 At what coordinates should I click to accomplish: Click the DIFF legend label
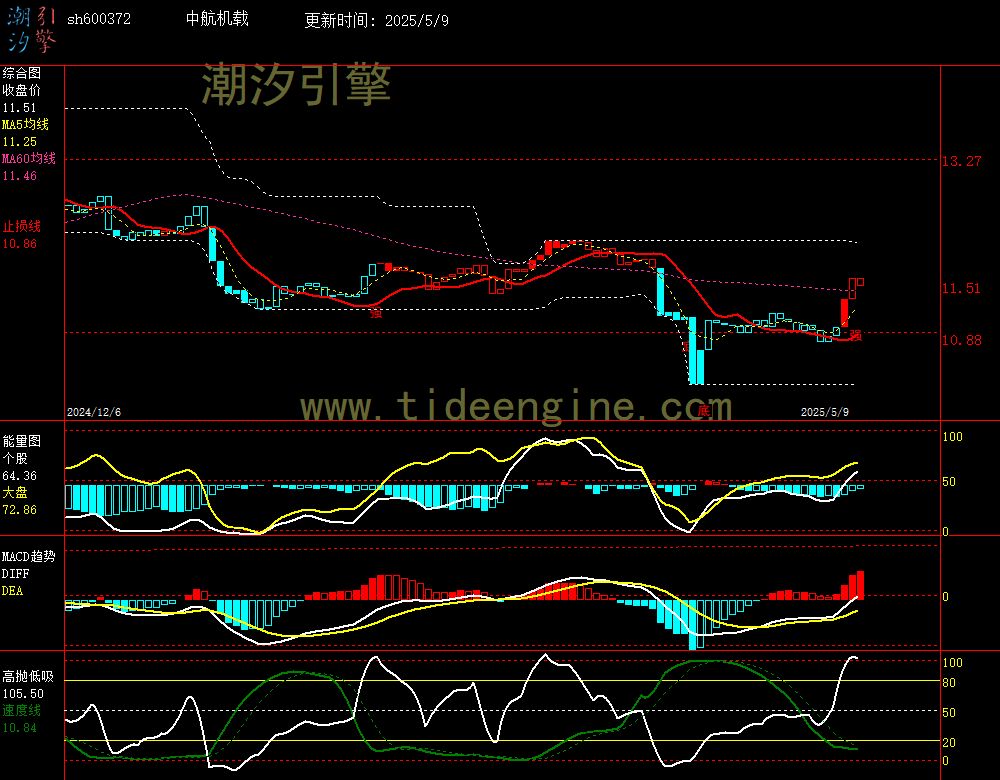[15, 574]
